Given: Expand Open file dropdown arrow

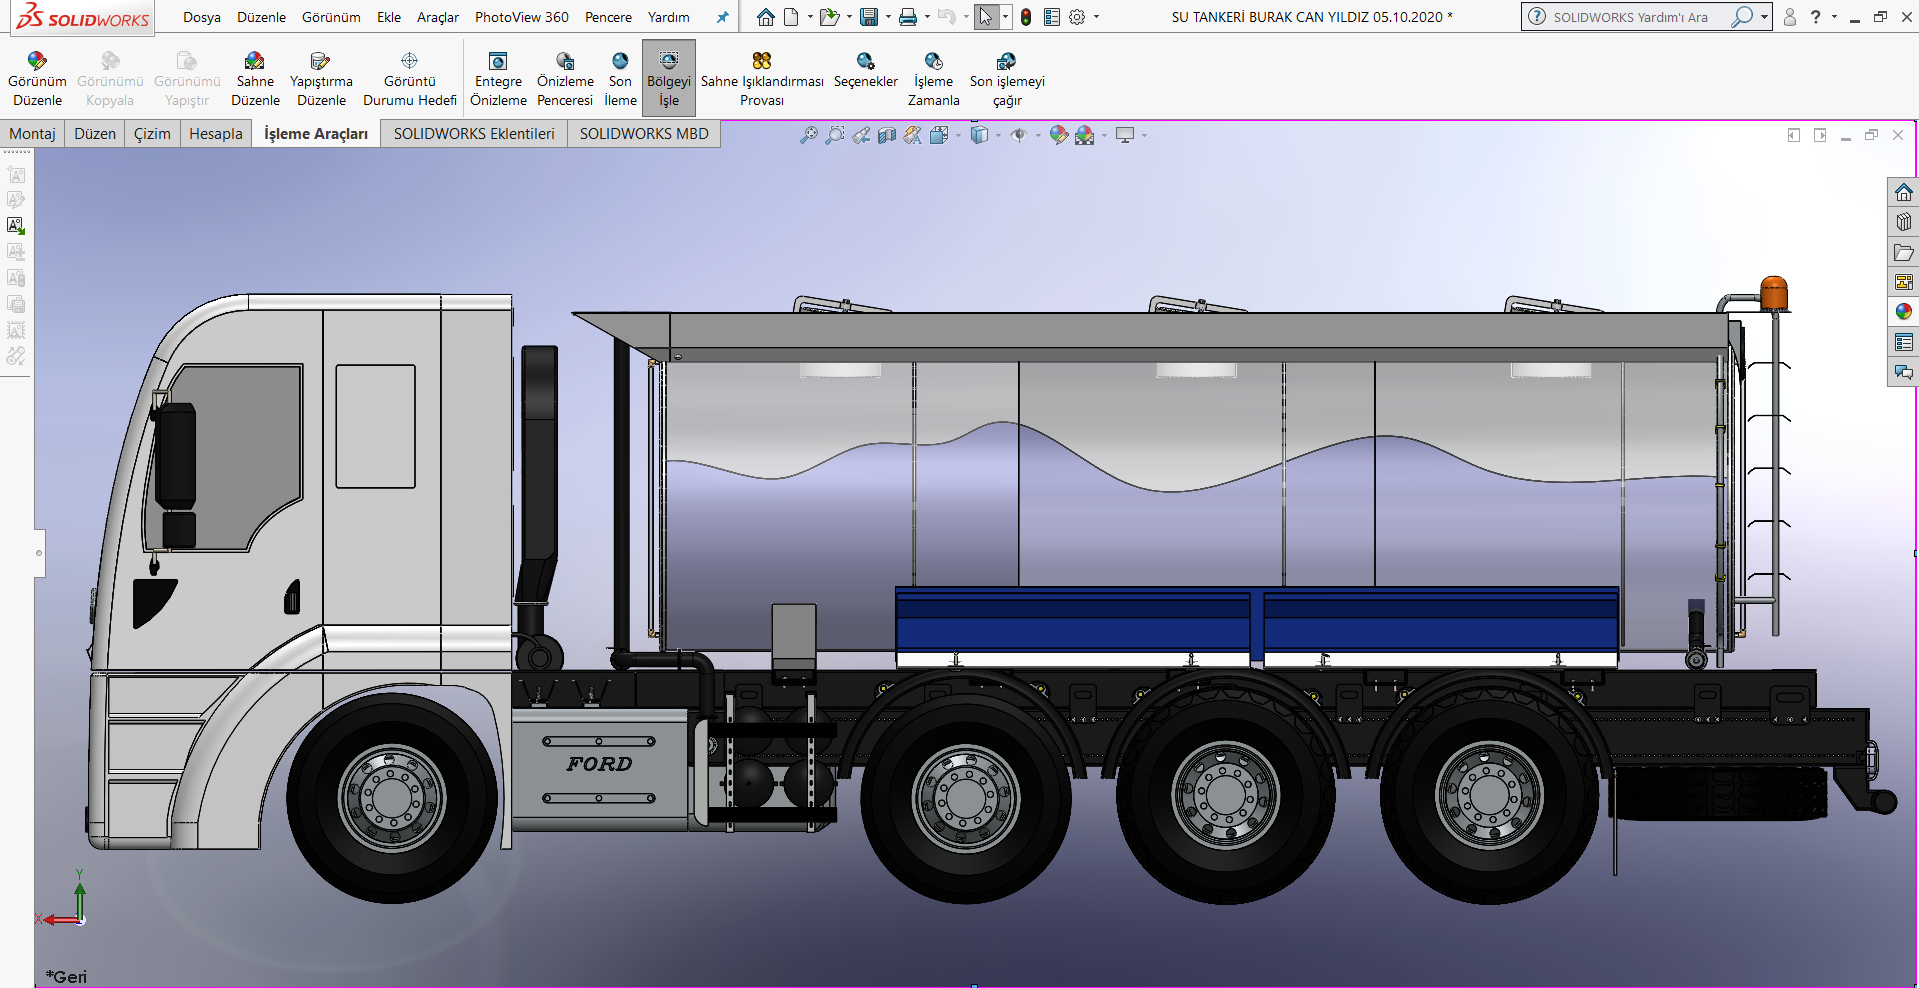Looking at the screenshot, I should tap(849, 17).
